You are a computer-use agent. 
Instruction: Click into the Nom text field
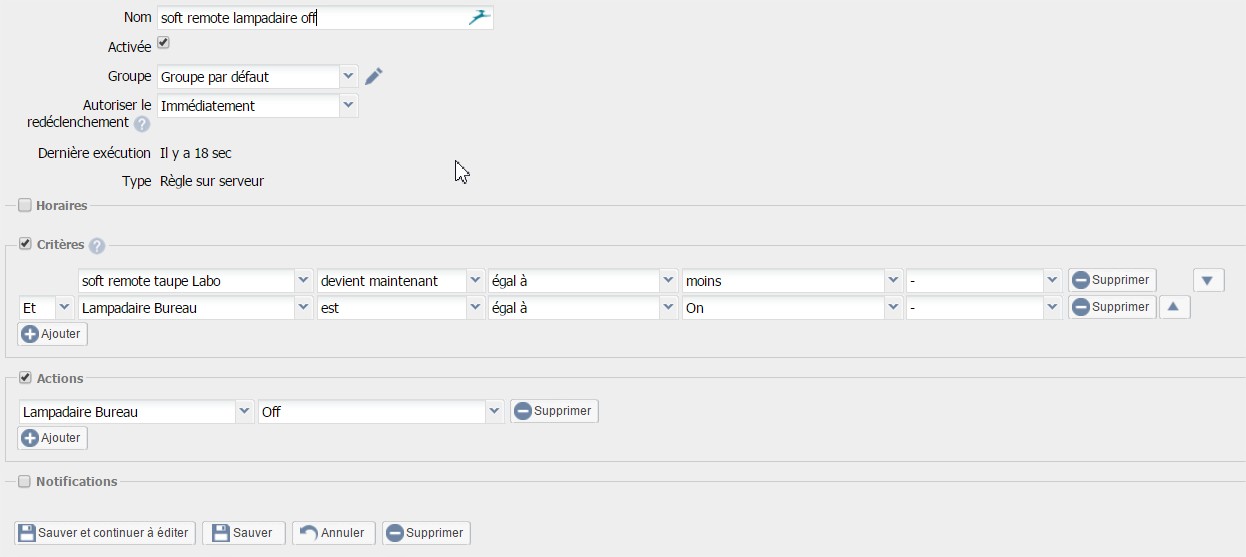310,17
